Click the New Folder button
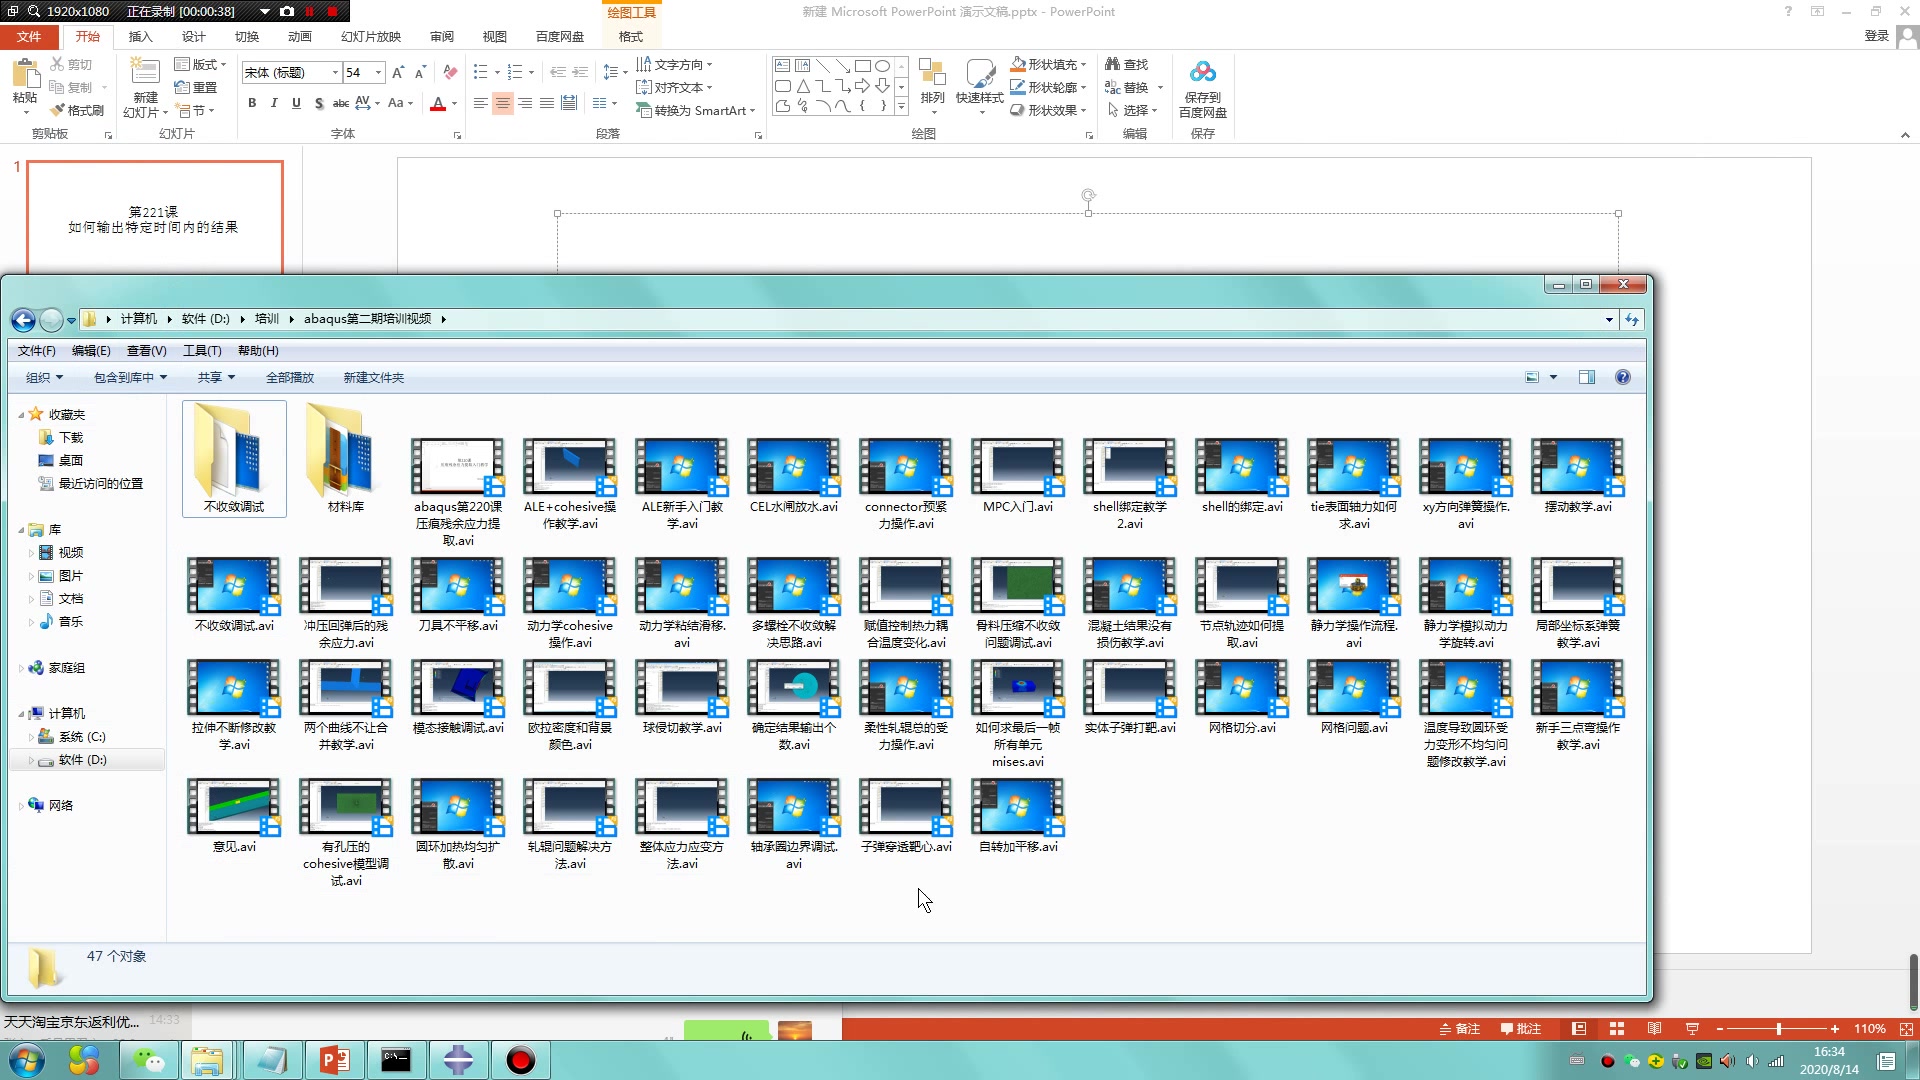This screenshot has width=1920, height=1080. click(373, 377)
